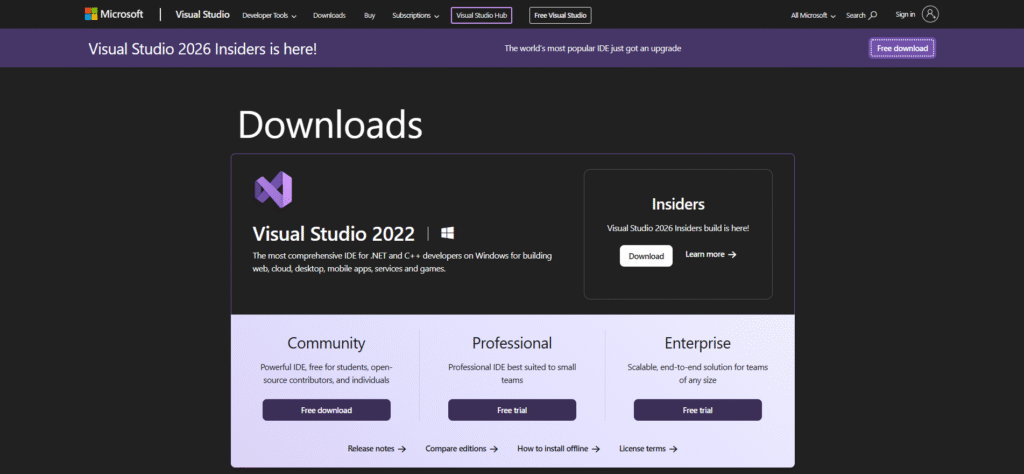Image resolution: width=1024 pixels, height=474 pixels.
Task: Select the Buy menu item
Action: coord(371,15)
